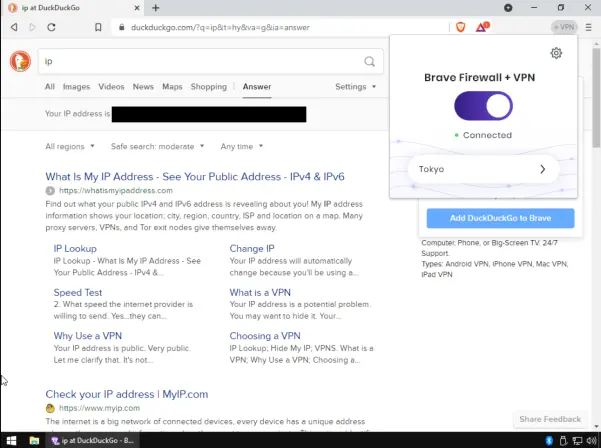
Task: Click the https://whatismyipaddress.com URL text
Action: click(116, 190)
